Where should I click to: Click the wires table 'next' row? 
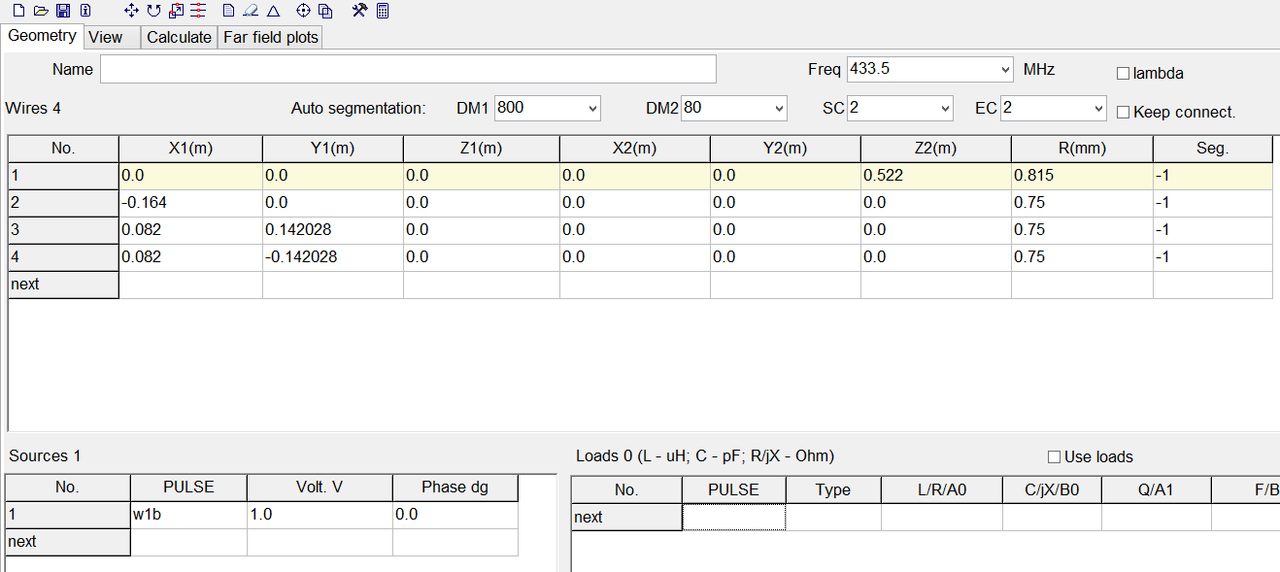tap(63, 284)
